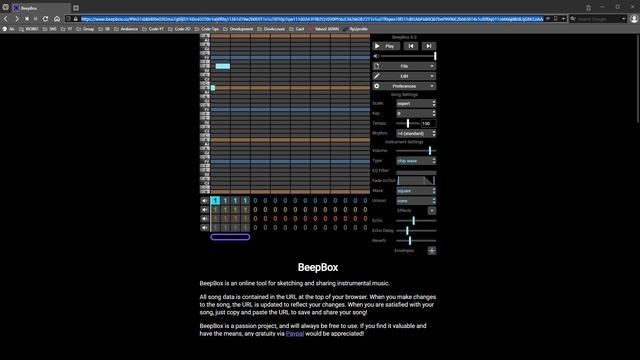The height and width of the screenshot is (360, 640).
Task: Open the Key dropdown
Action: [x=416, y=113]
